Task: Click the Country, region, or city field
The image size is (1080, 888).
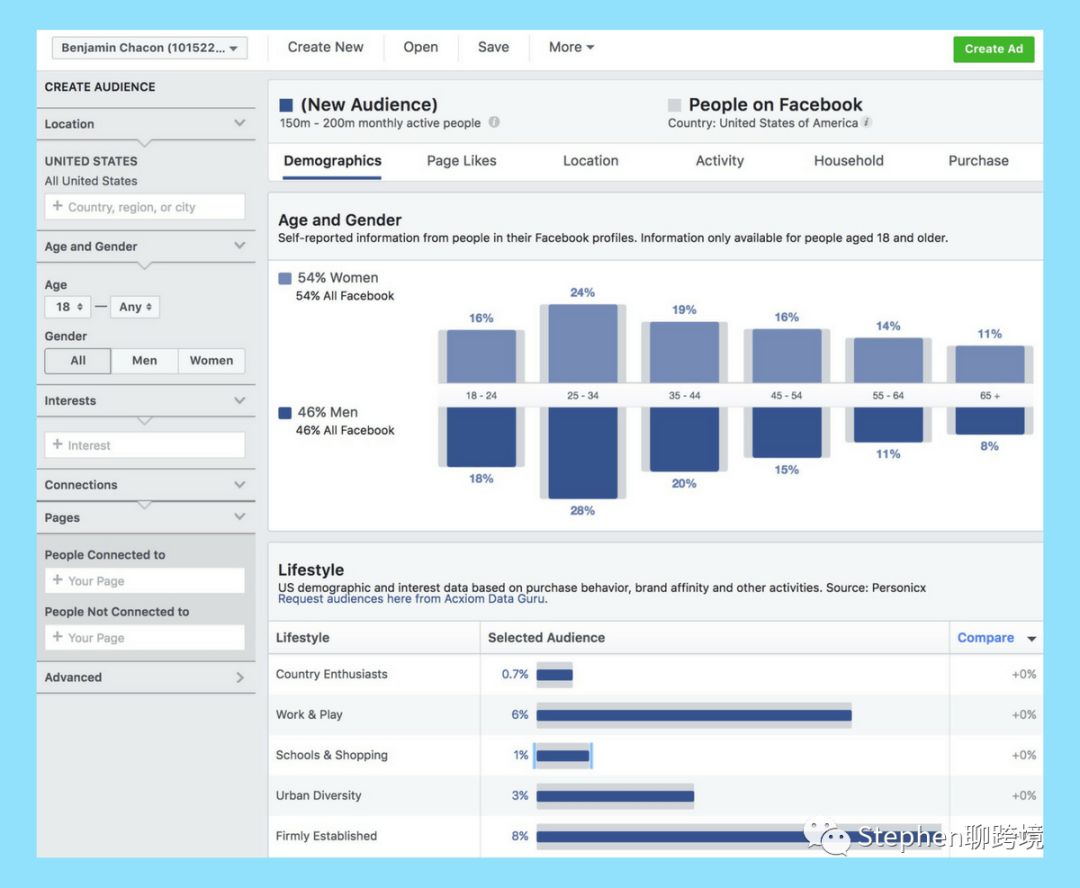Action: click(145, 207)
